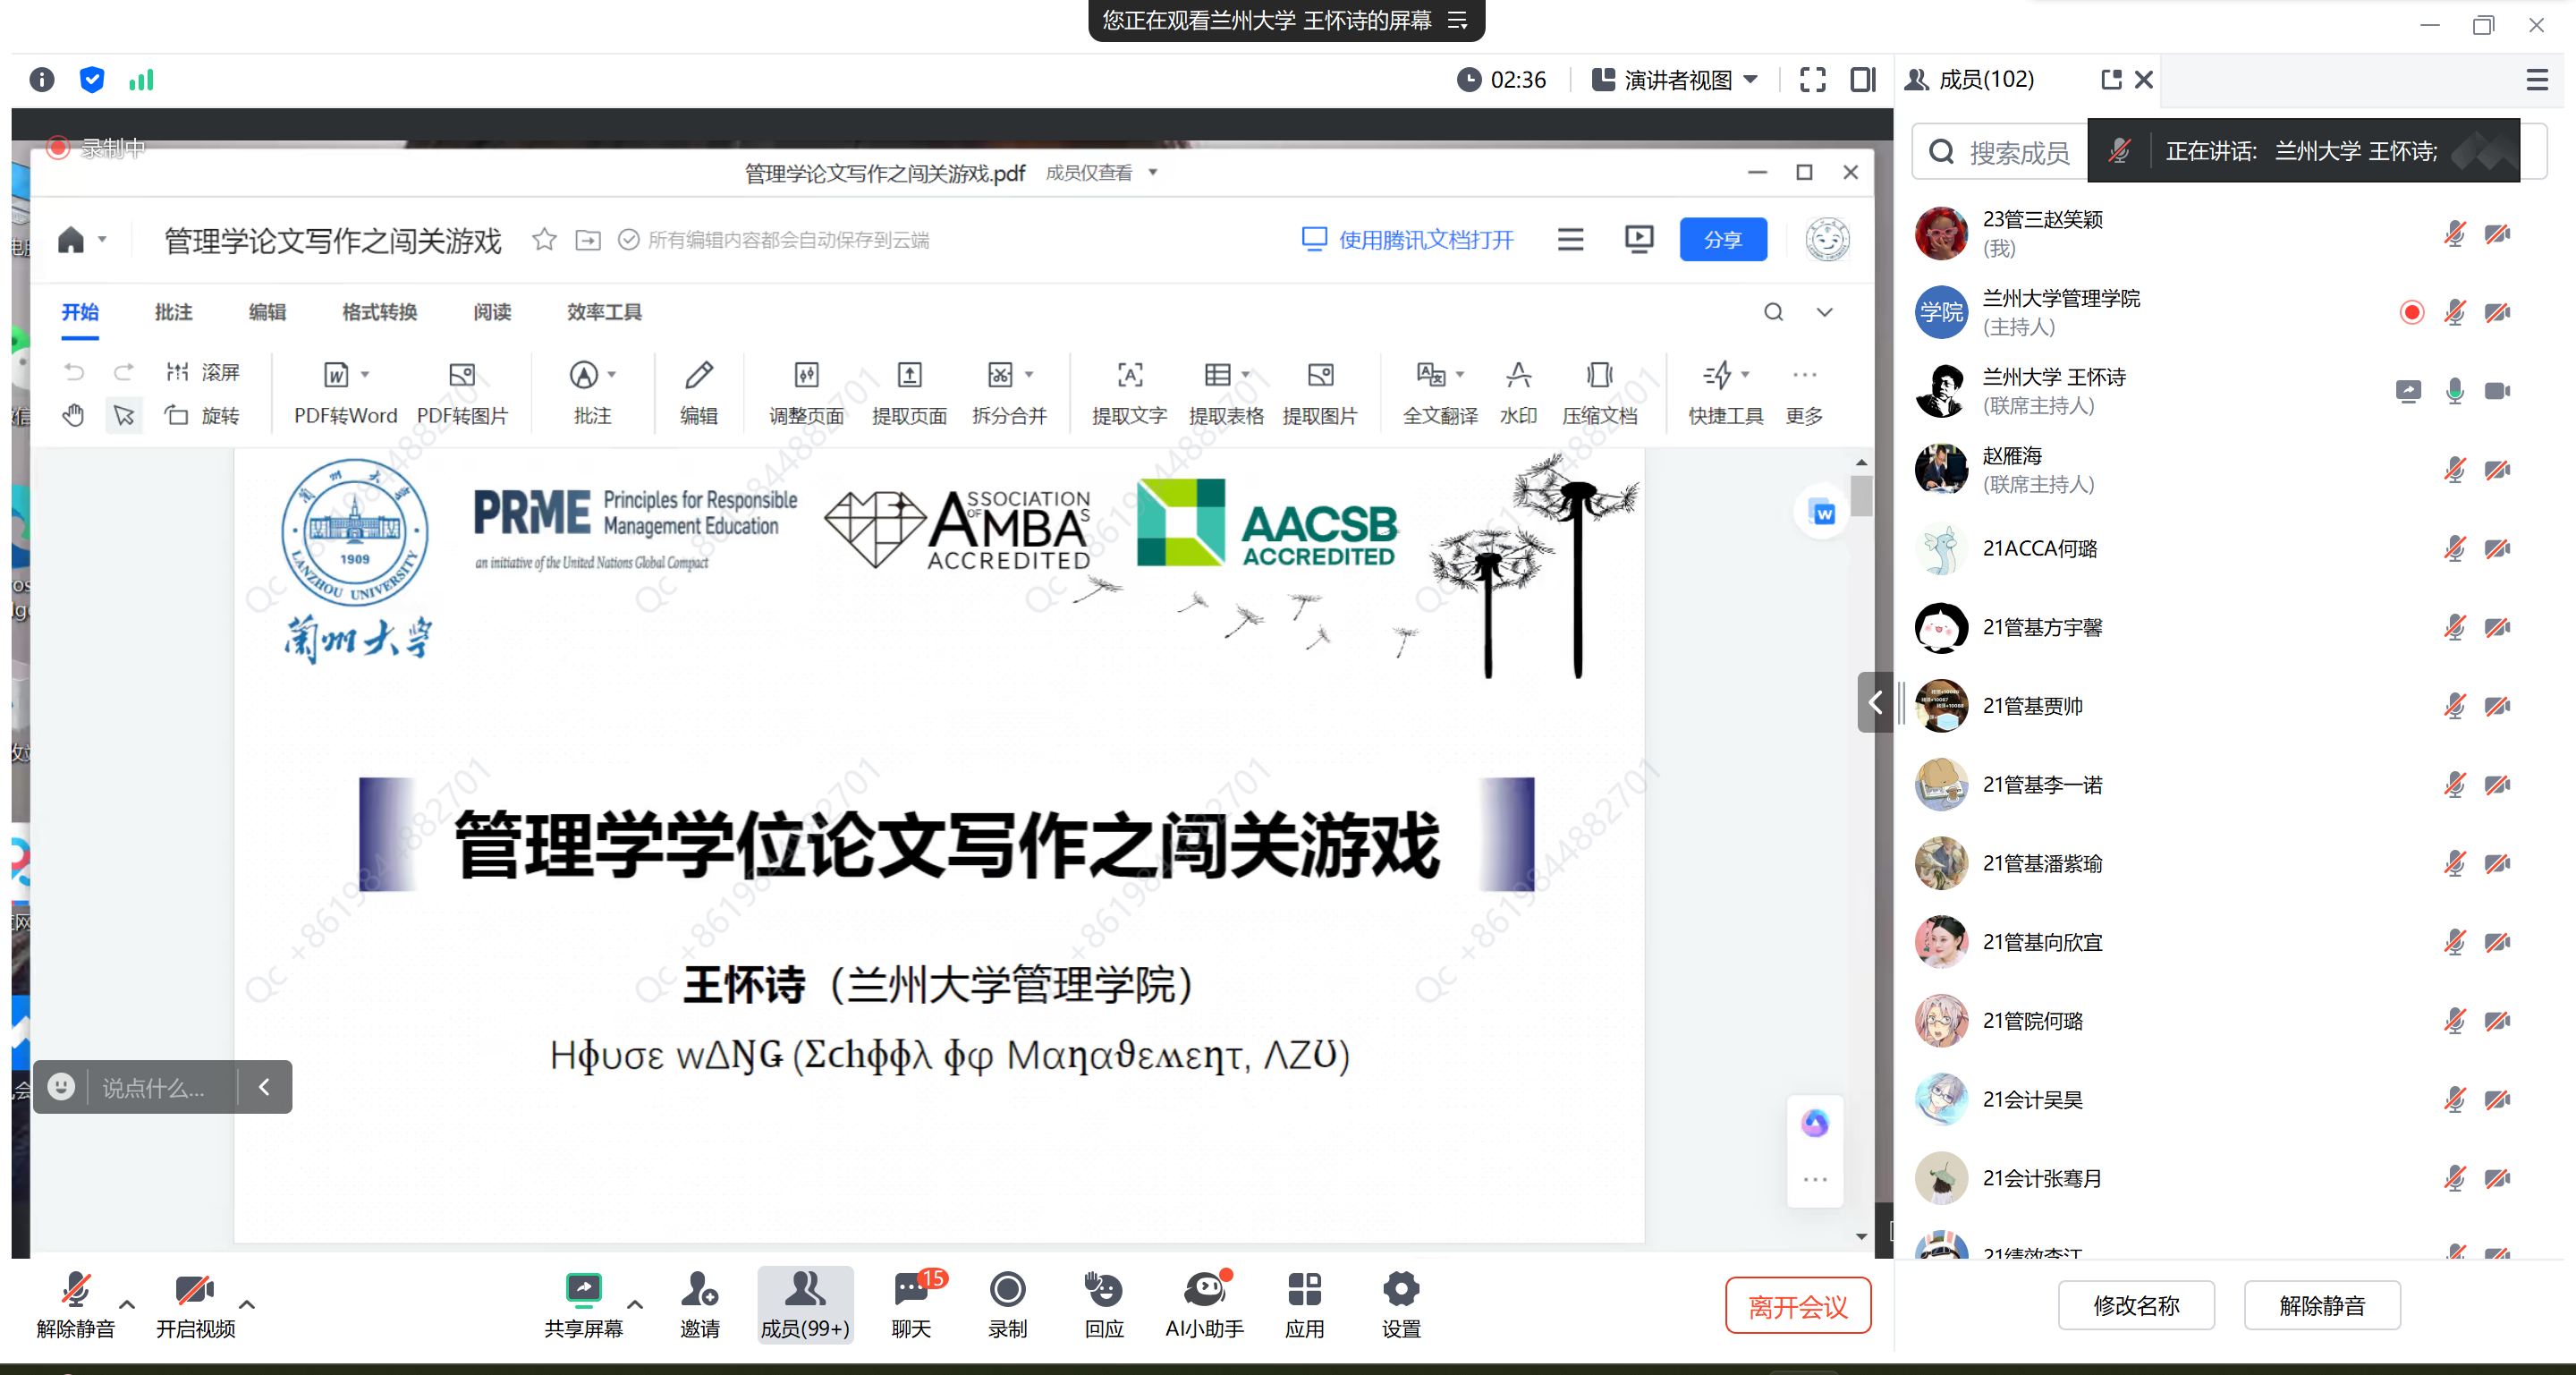The width and height of the screenshot is (2576, 1375).
Task: Open the AI assistant (AI小助手)
Action: [x=1204, y=1290]
